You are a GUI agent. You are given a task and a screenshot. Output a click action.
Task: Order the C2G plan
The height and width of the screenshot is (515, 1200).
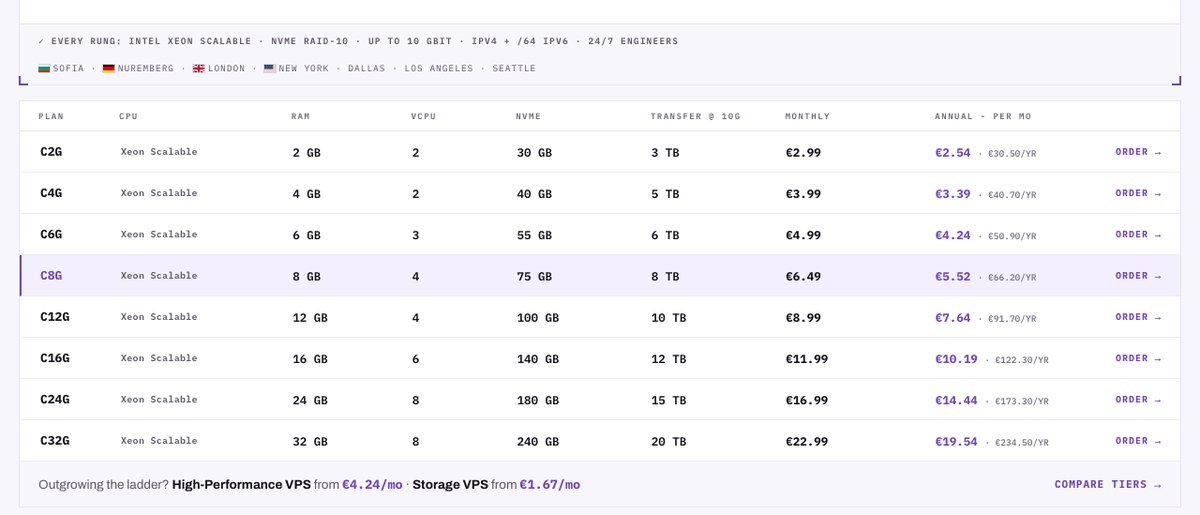tap(1138, 152)
